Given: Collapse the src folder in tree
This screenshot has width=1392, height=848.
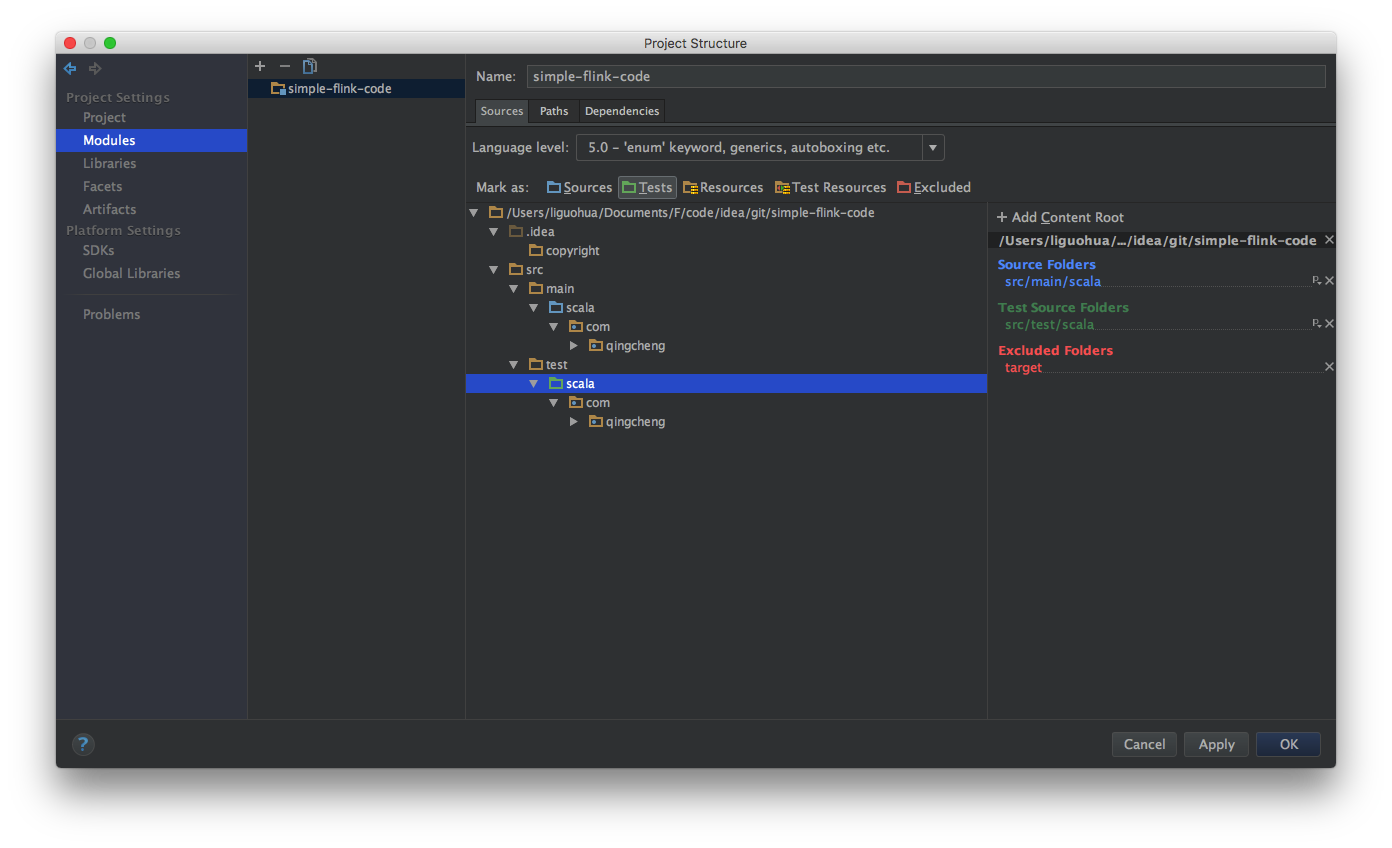Looking at the screenshot, I should click(x=494, y=270).
